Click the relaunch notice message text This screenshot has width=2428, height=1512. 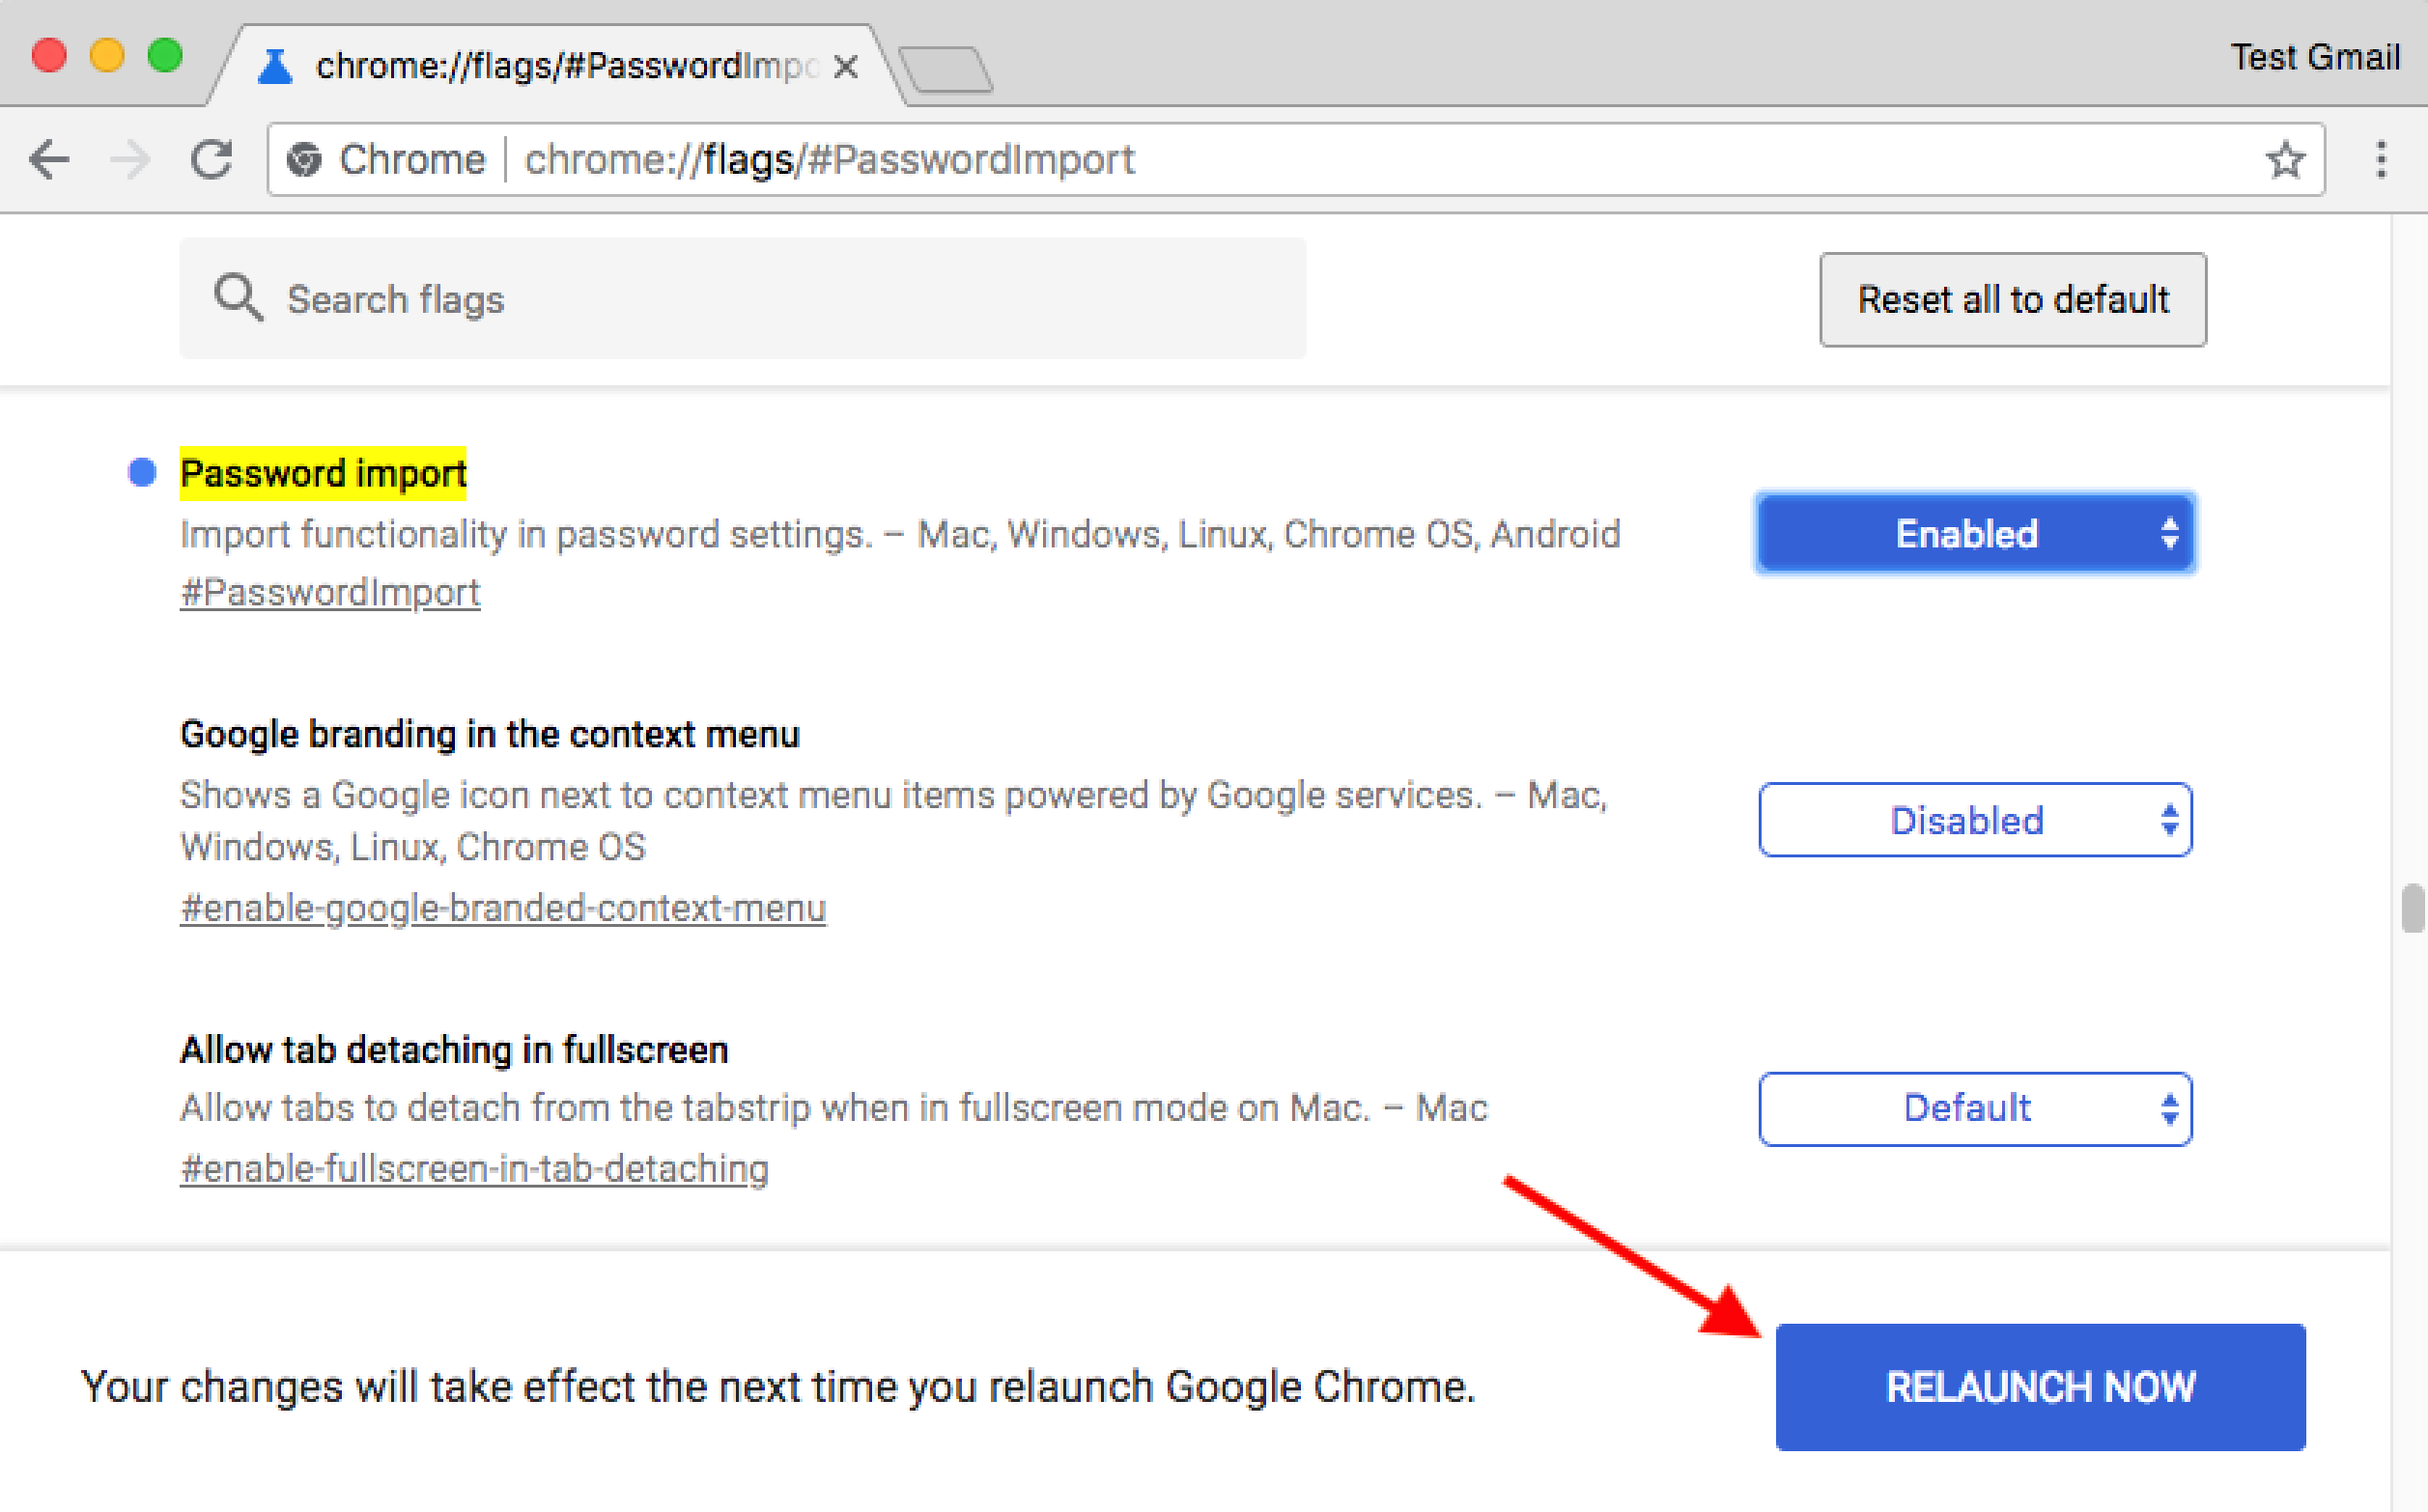pyautogui.click(x=778, y=1386)
